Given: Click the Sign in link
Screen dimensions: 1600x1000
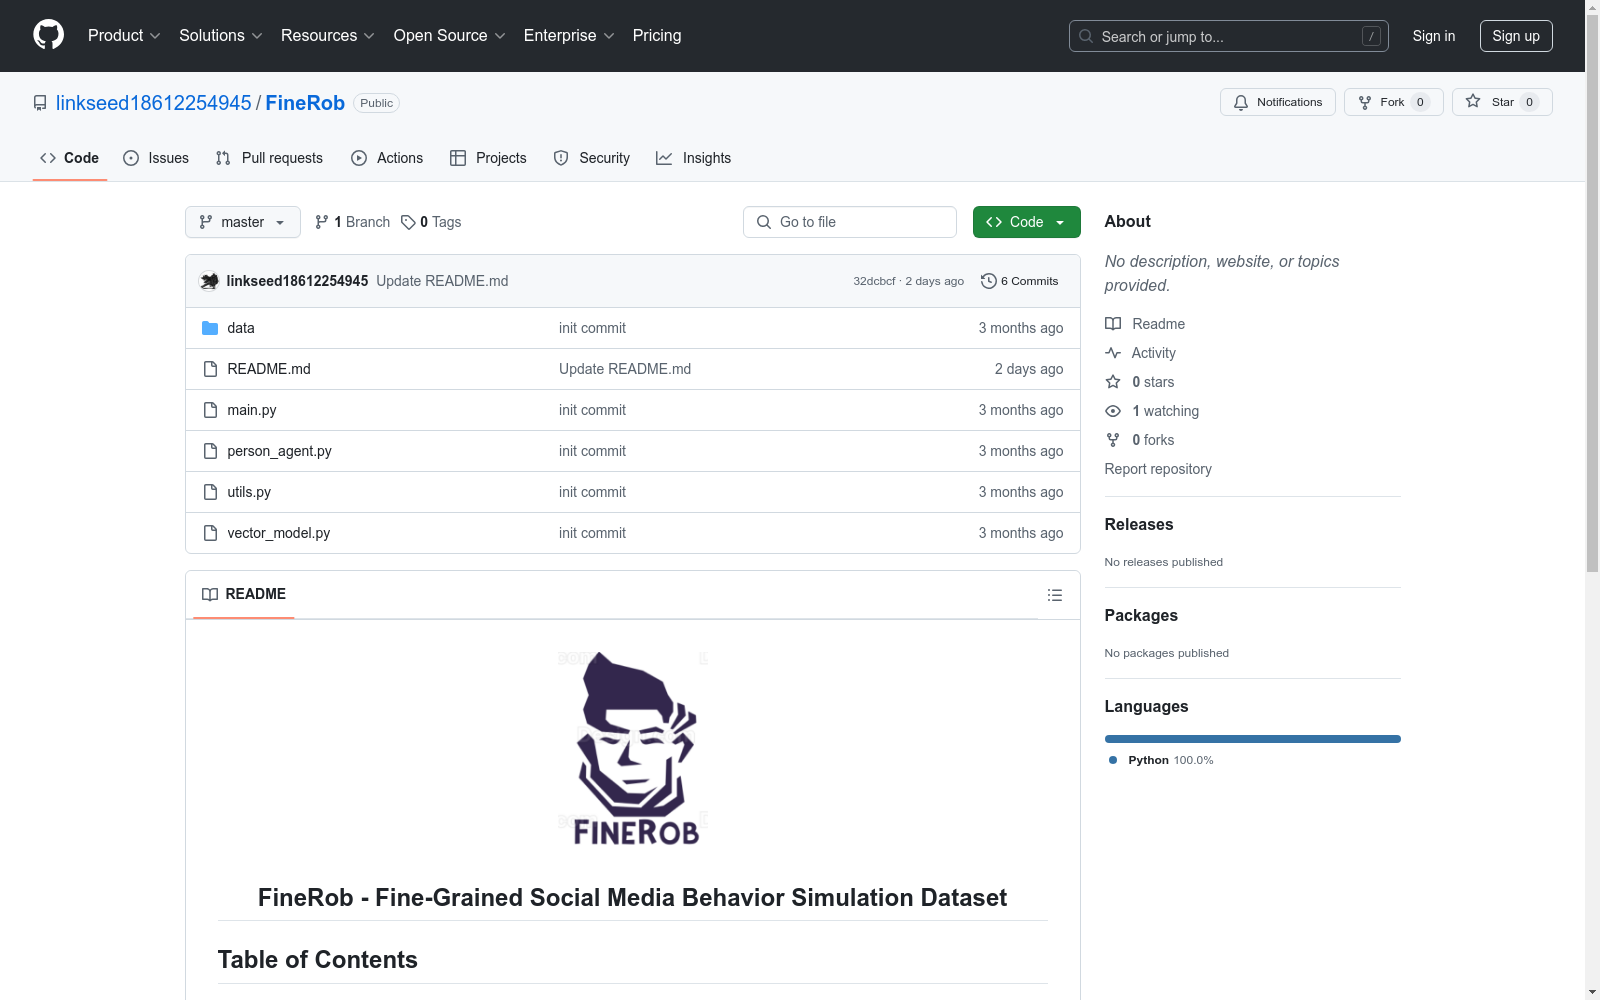Looking at the screenshot, I should [x=1433, y=36].
